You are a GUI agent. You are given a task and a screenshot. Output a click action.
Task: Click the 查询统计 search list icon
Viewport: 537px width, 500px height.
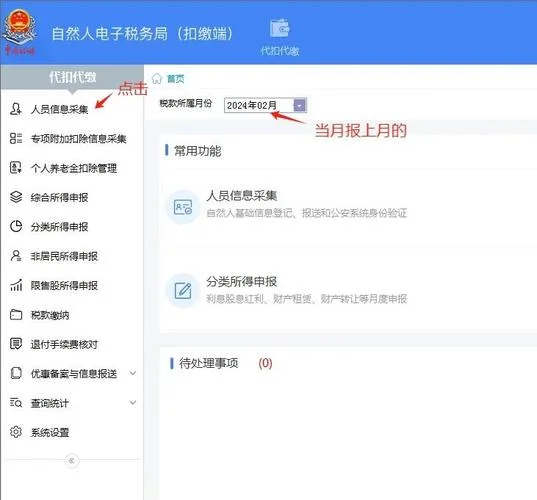[x=16, y=403]
